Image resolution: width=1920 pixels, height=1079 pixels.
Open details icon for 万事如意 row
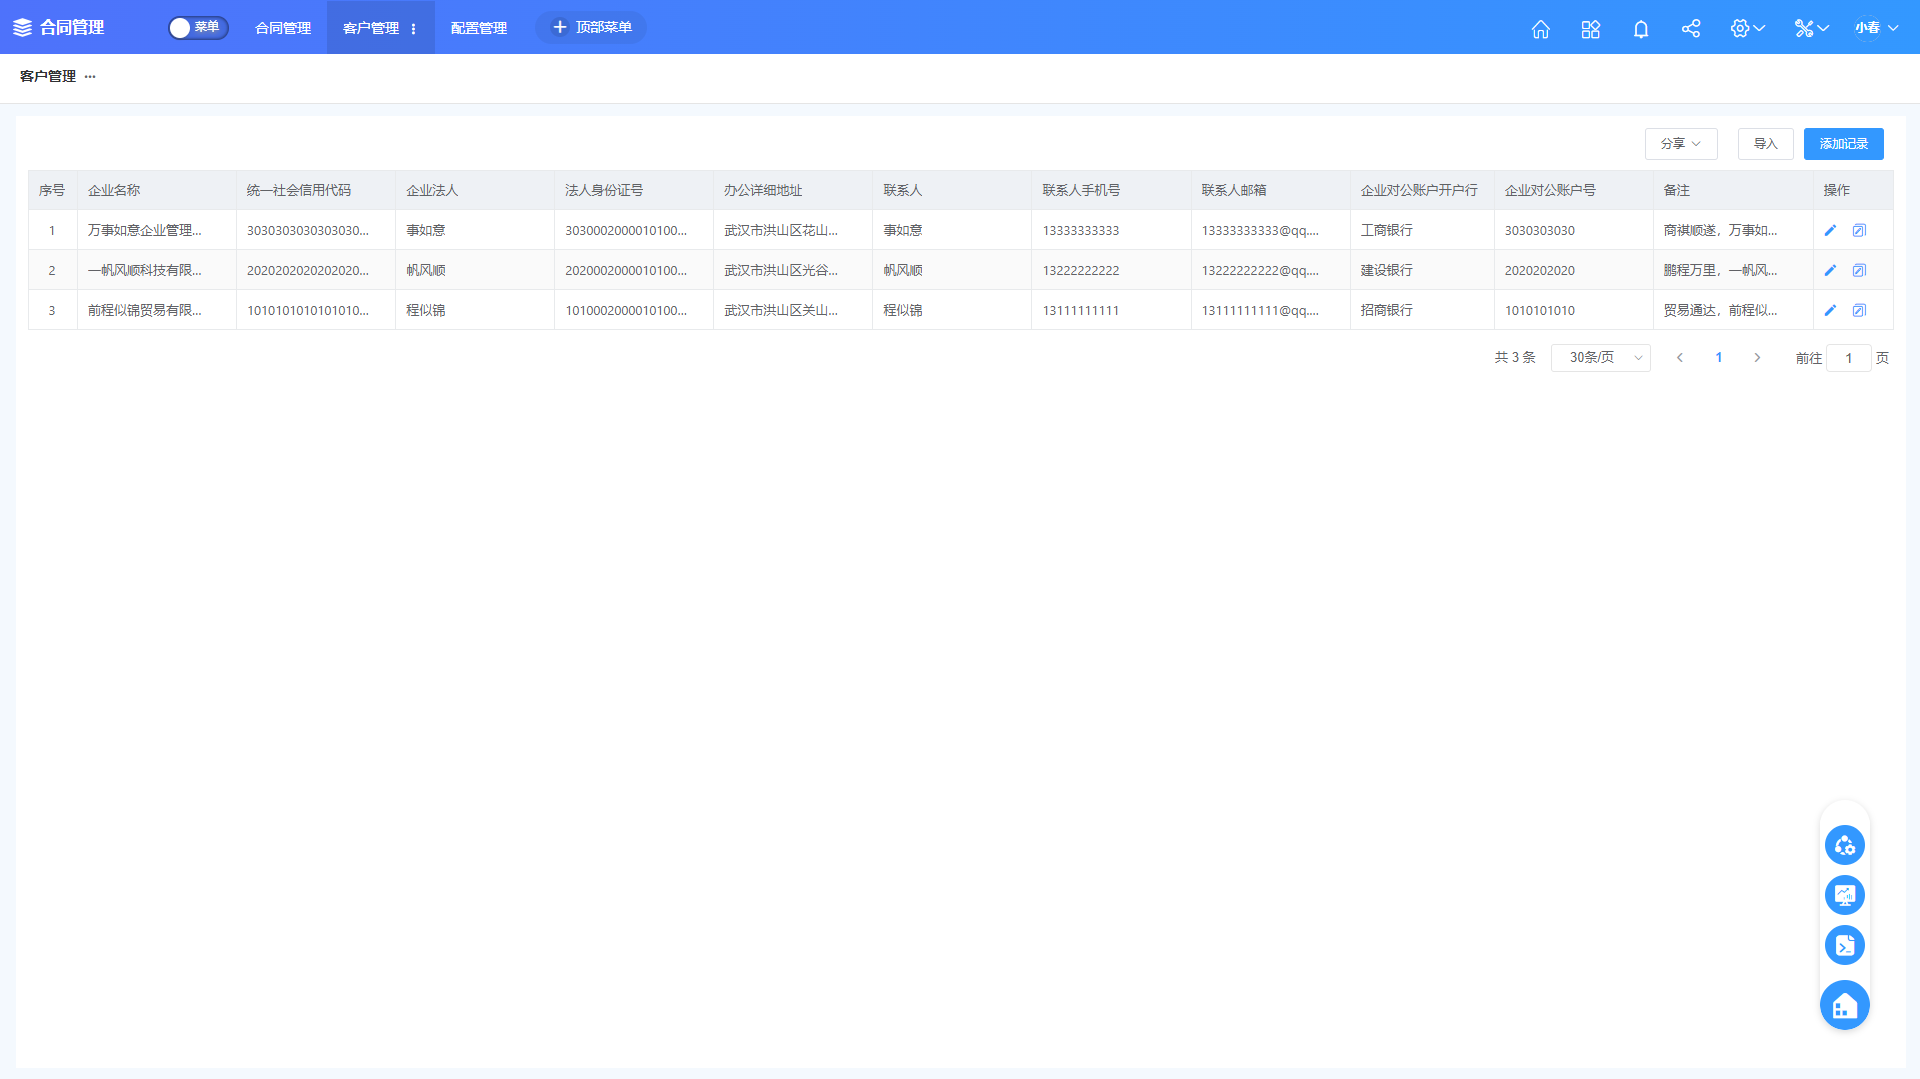1859,230
